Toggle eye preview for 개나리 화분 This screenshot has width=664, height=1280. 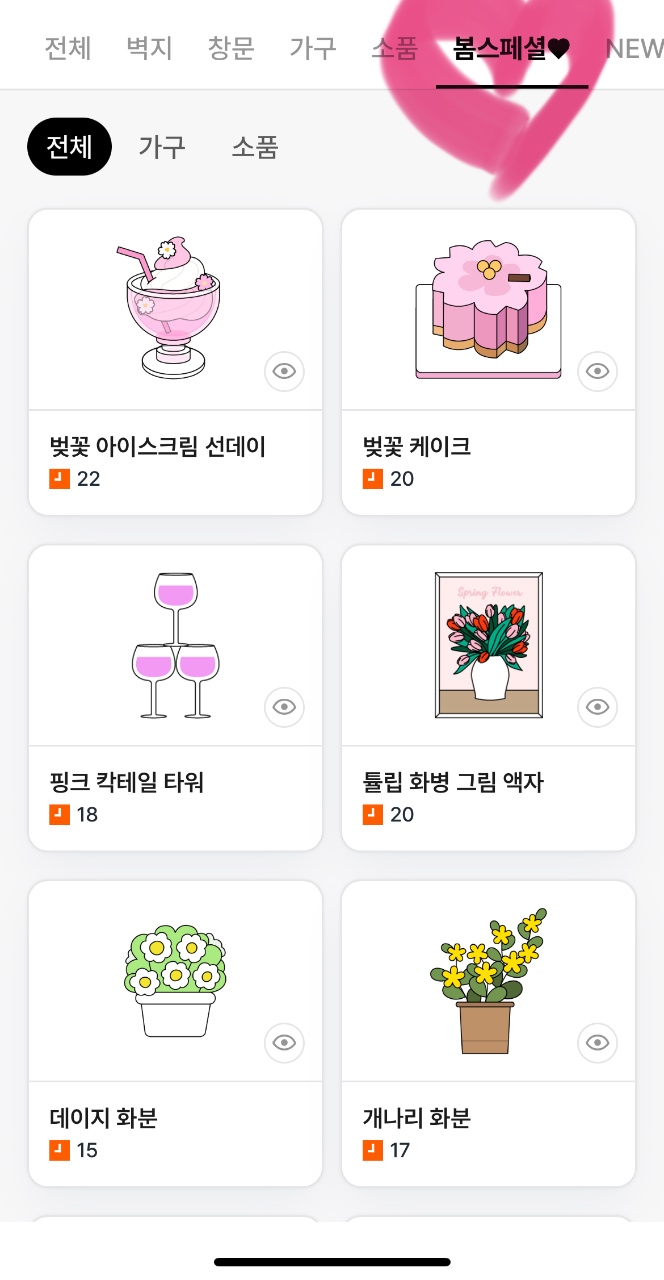point(598,1044)
